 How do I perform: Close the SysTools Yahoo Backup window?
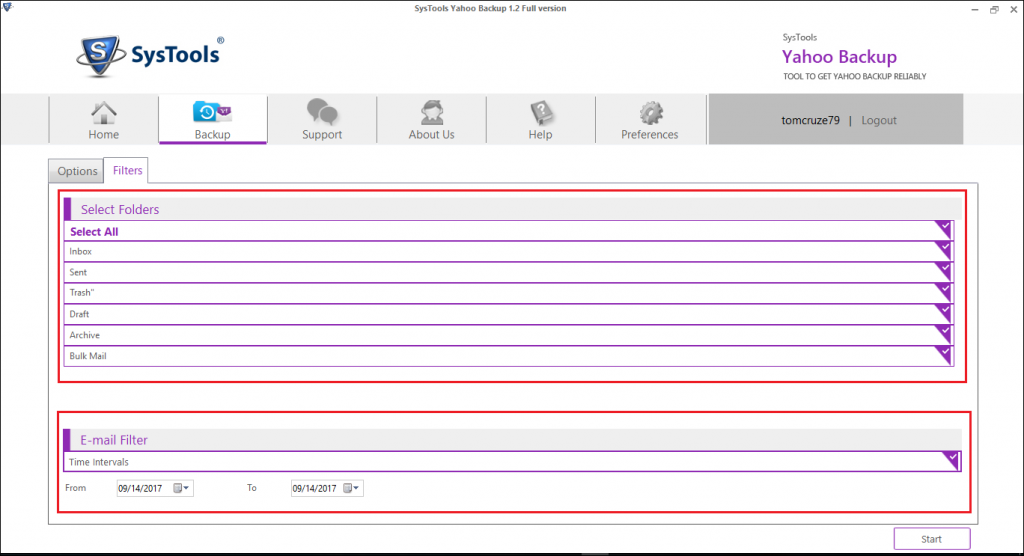[1014, 10]
